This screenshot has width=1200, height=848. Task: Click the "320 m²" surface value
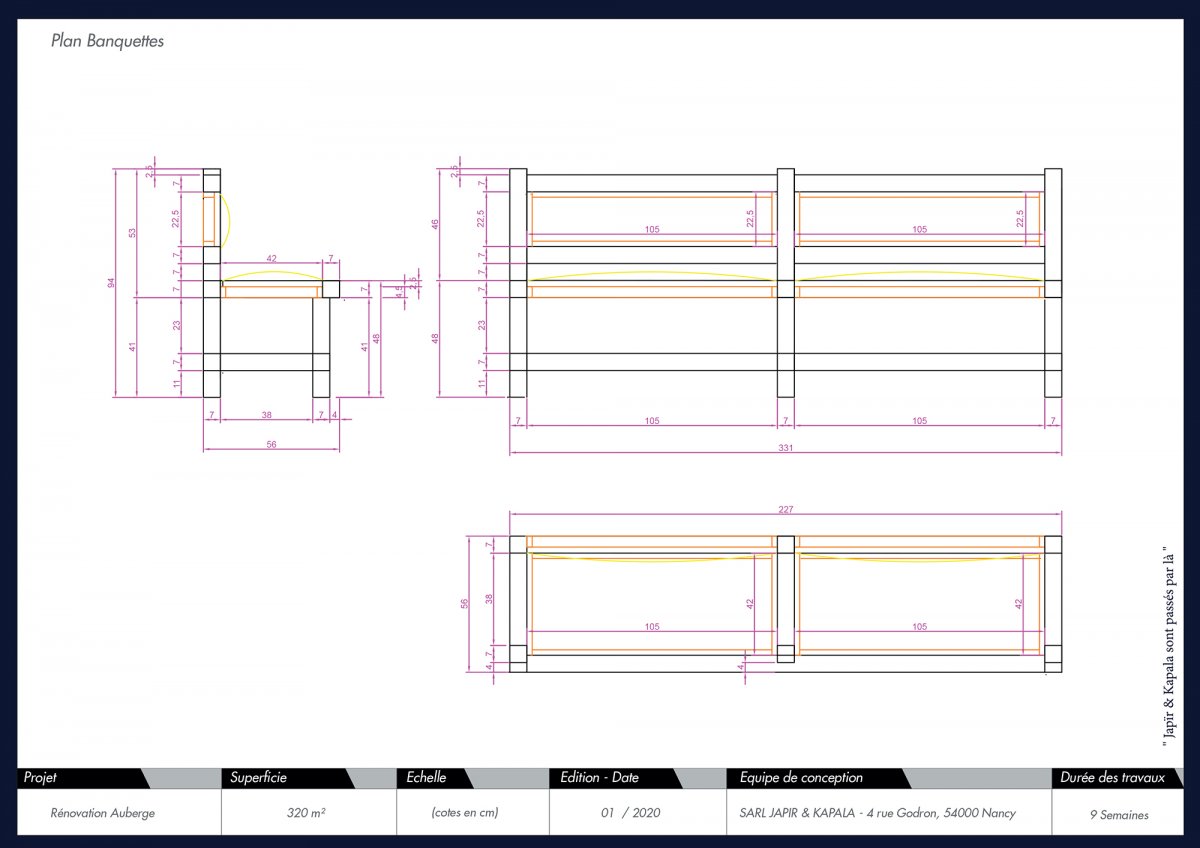[x=306, y=813]
